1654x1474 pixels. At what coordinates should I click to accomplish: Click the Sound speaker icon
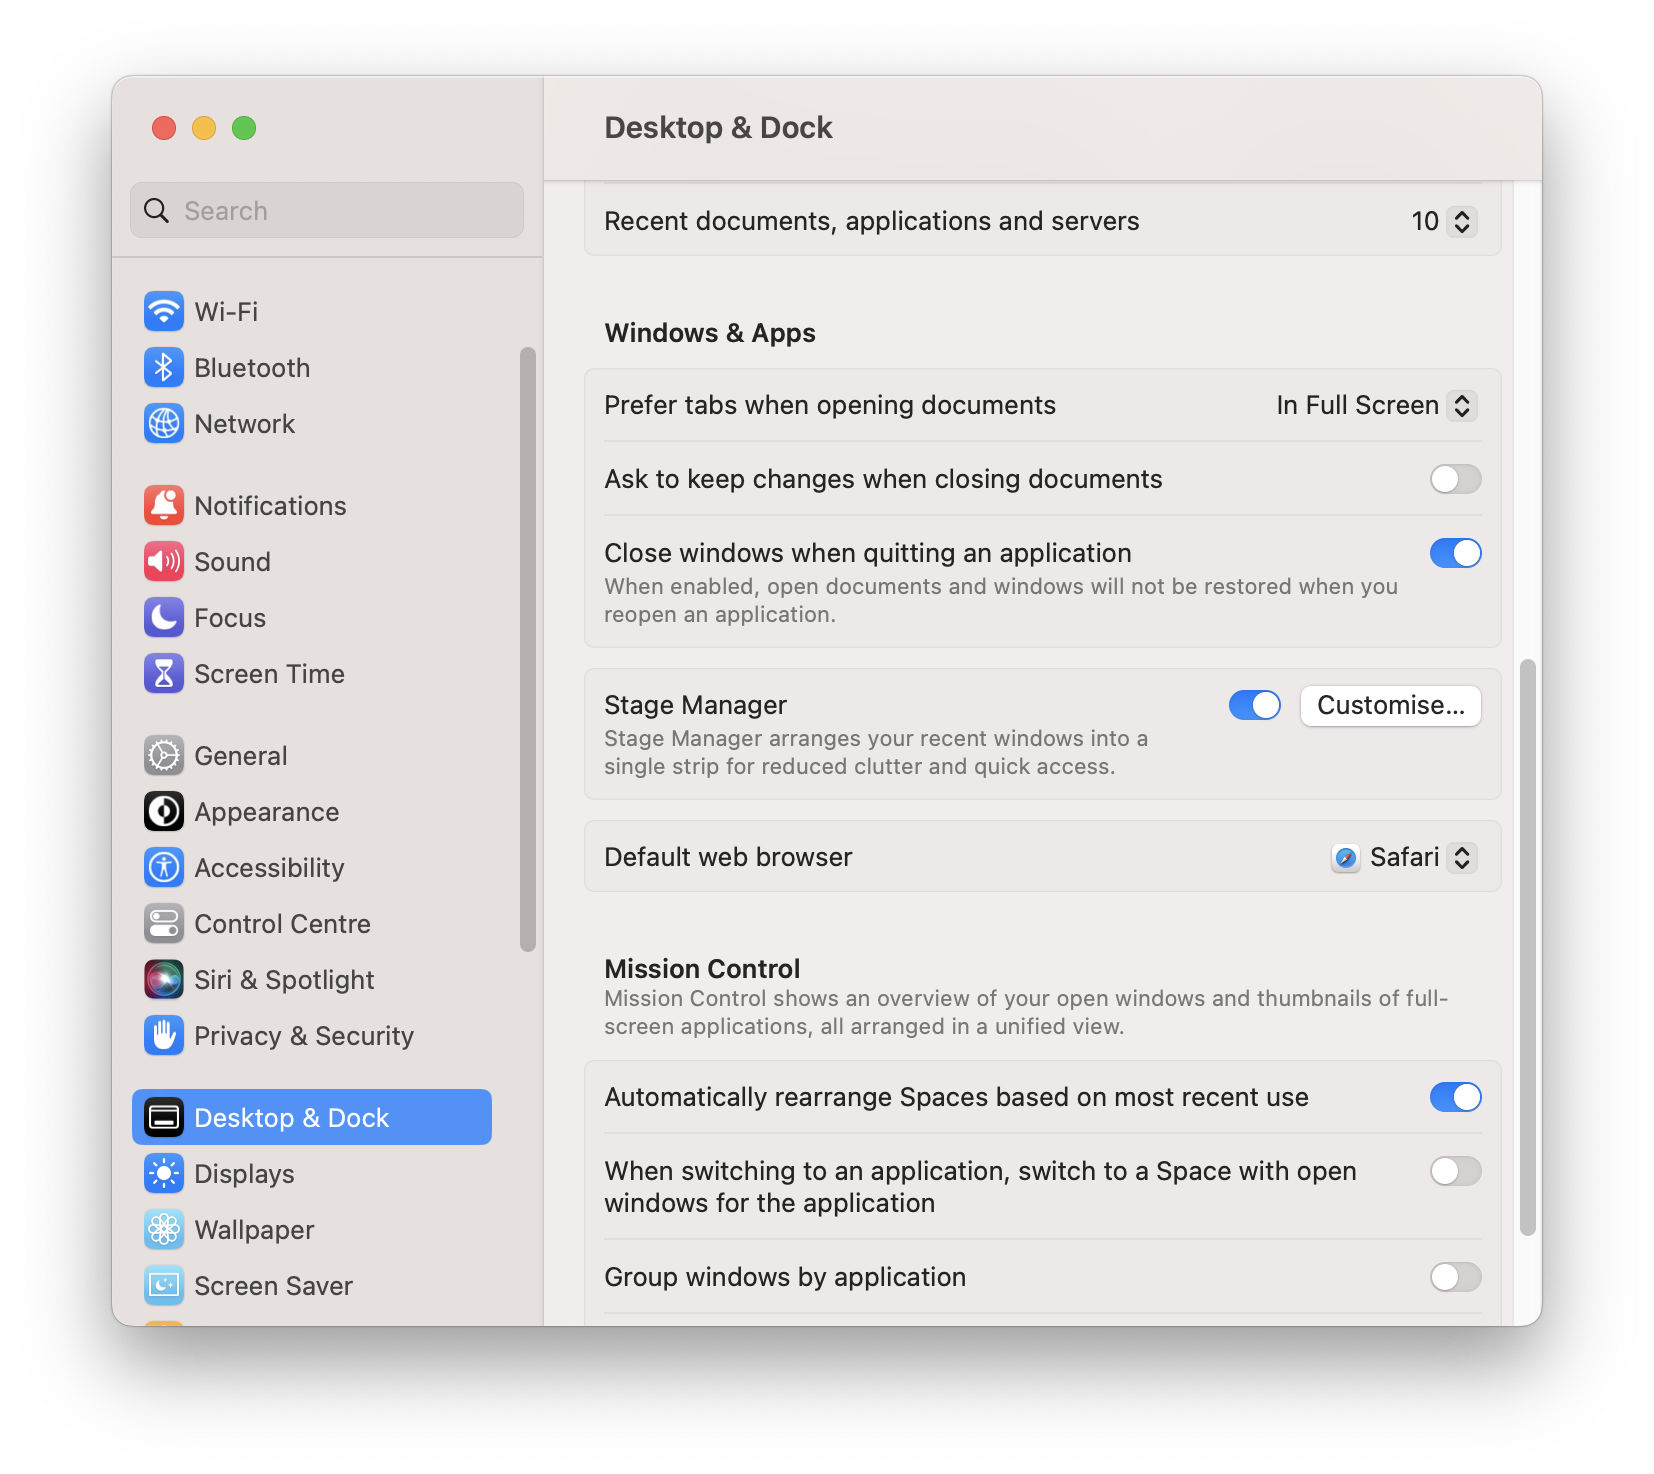164,561
